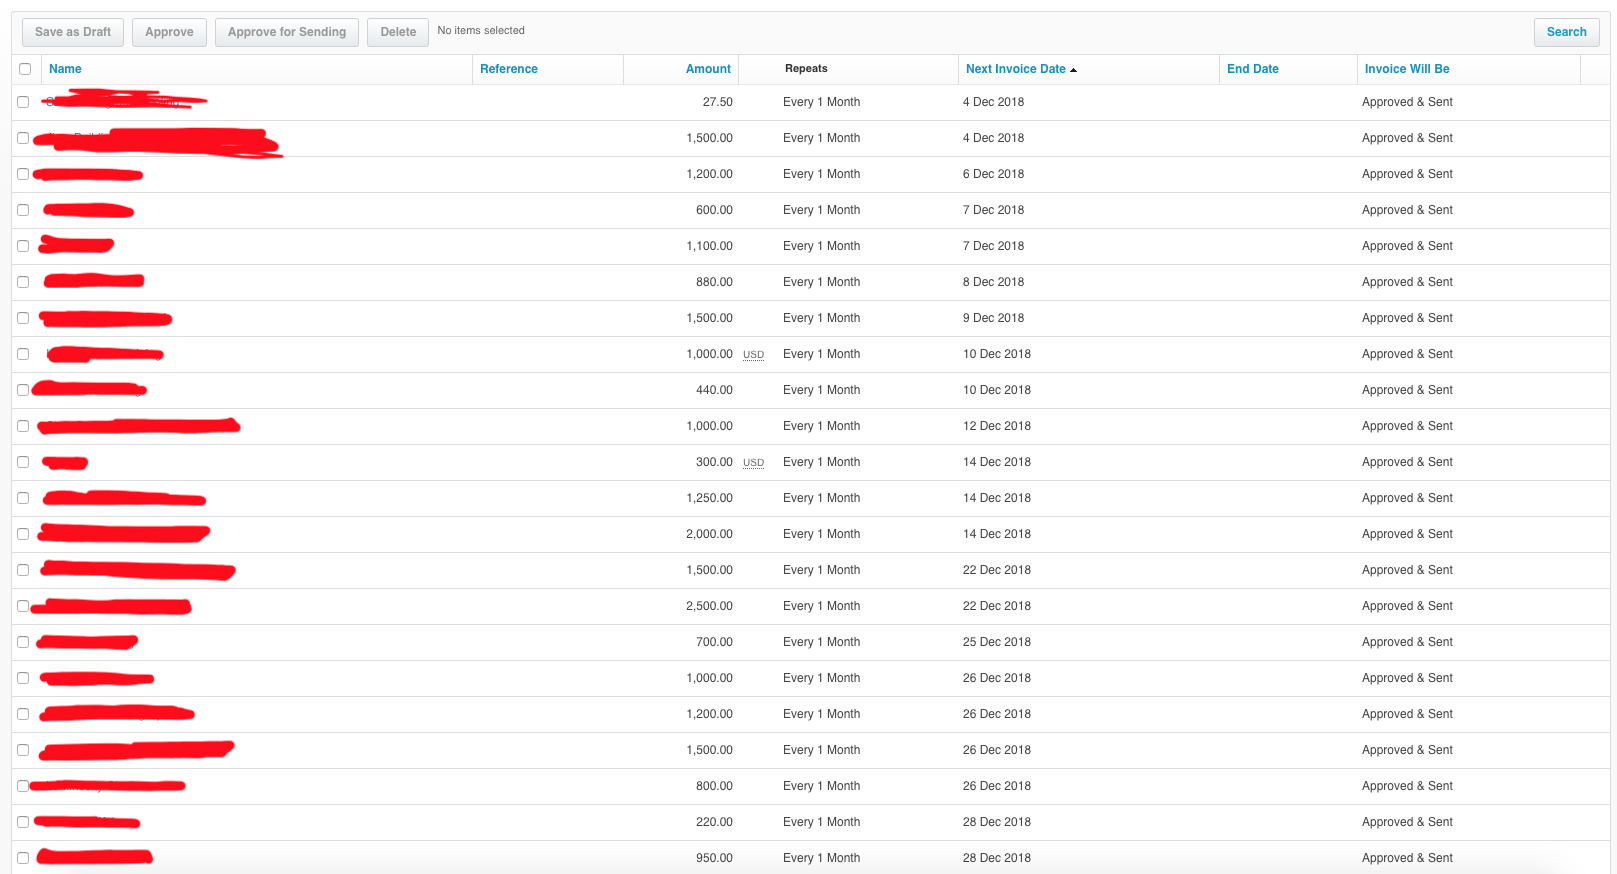Select the 950.00 invoice row checkbox
Image resolution: width=1617 pixels, height=874 pixels.
[23, 858]
